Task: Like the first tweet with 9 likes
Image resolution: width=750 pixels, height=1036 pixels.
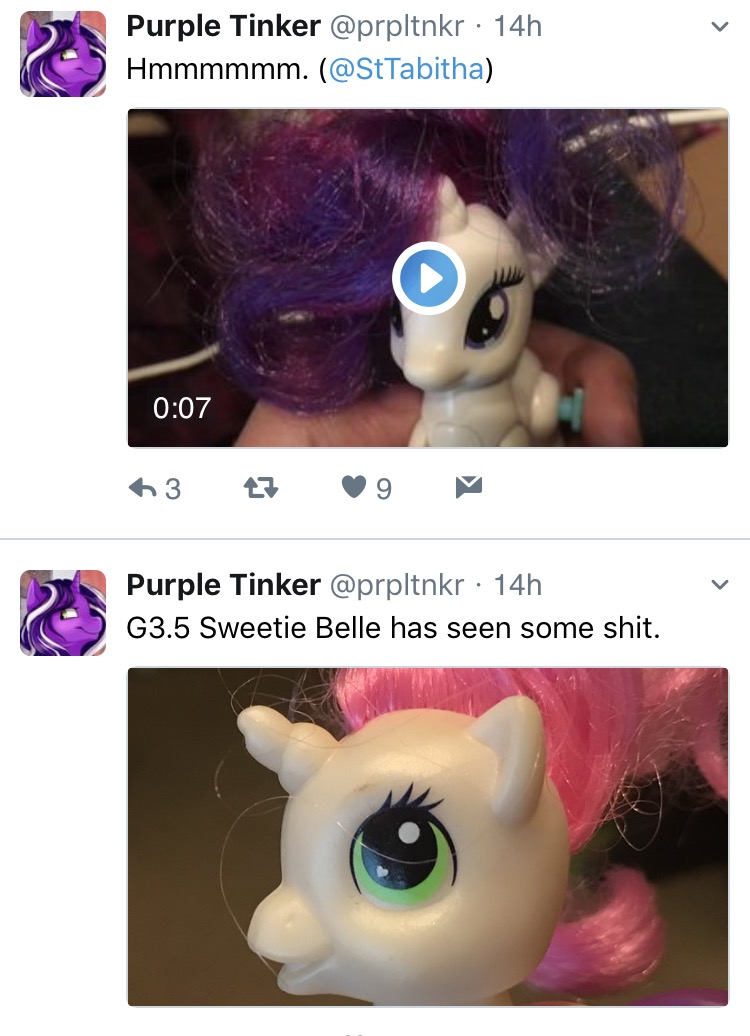Action: pyautogui.click(x=354, y=488)
